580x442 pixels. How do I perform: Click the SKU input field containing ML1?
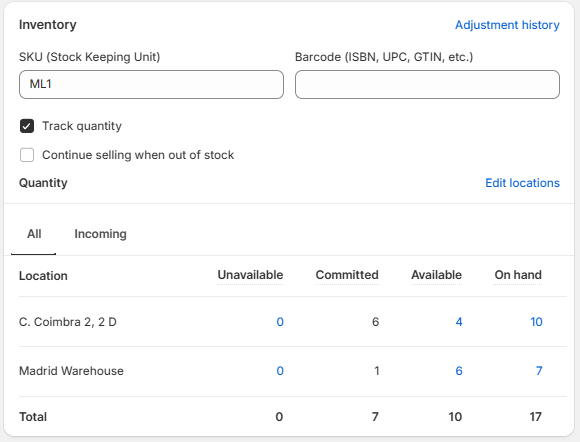[x=151, y=84]
